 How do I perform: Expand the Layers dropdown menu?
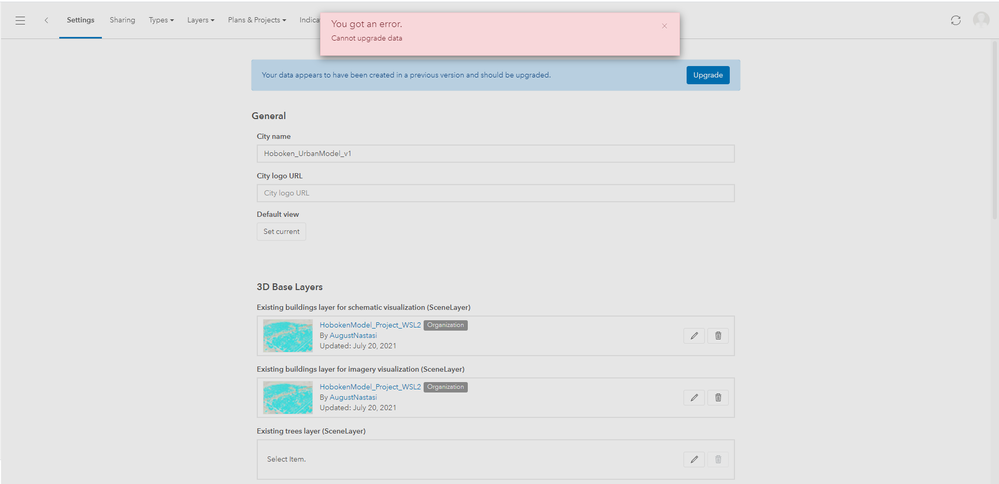(200, 20)
